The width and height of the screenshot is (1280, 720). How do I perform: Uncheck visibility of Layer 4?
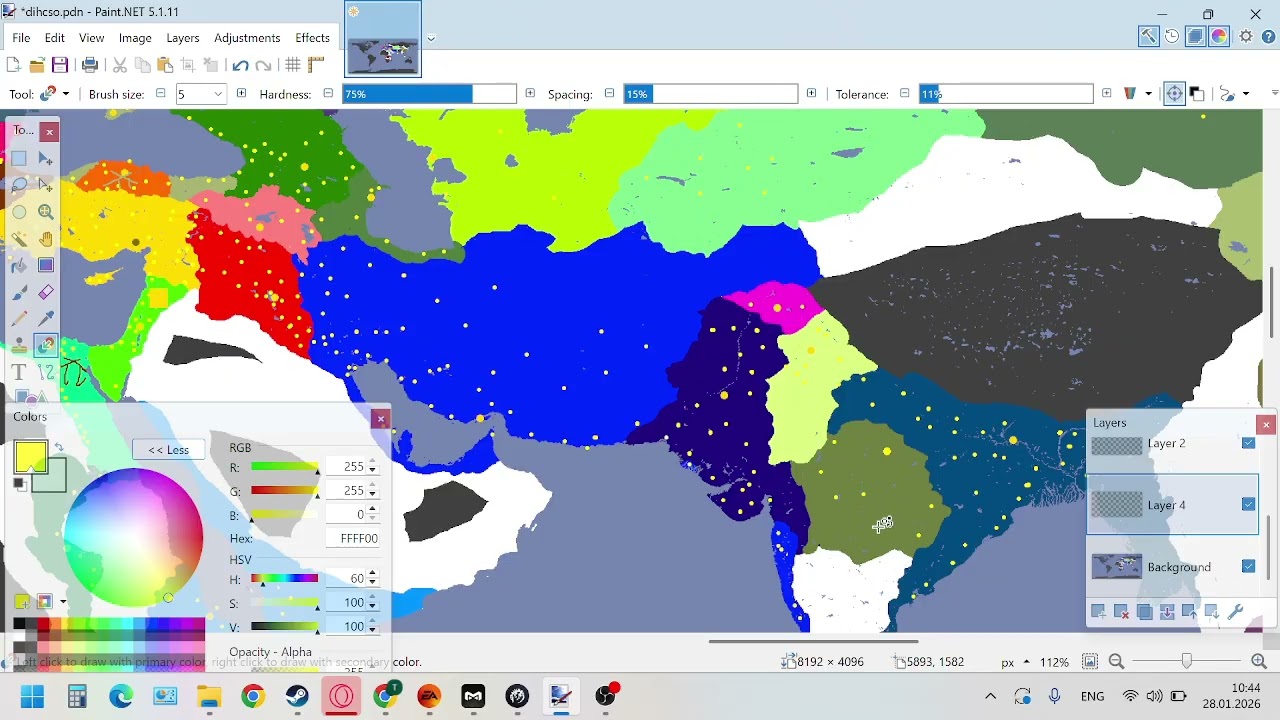1248,505
